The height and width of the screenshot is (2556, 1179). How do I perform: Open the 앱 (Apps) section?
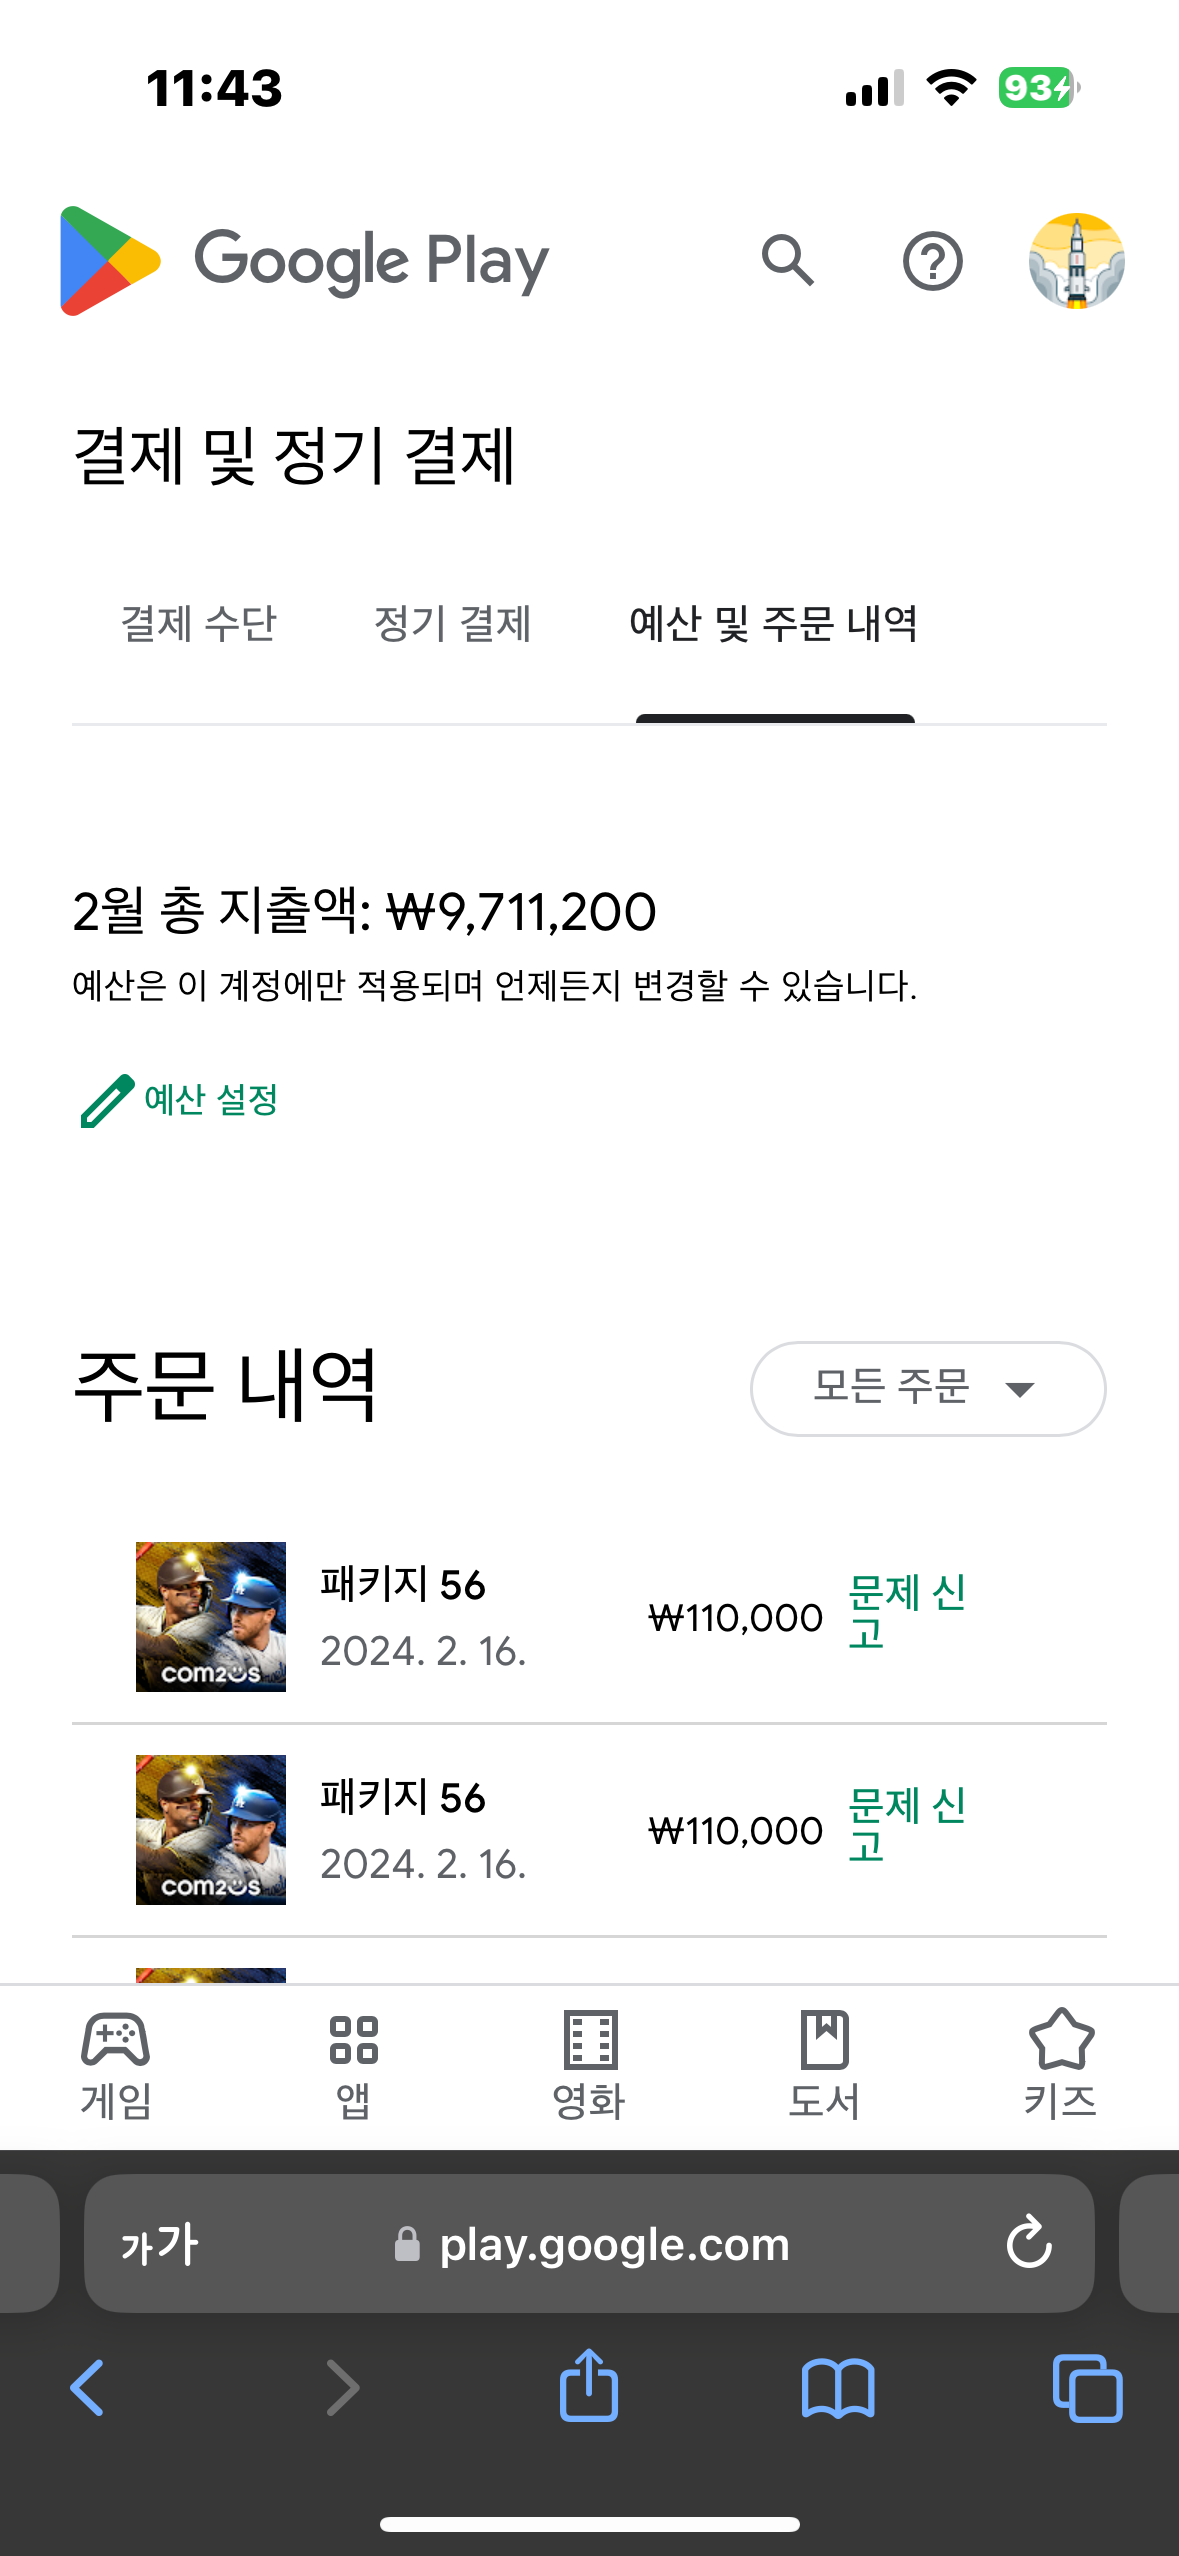point(353,2066)
